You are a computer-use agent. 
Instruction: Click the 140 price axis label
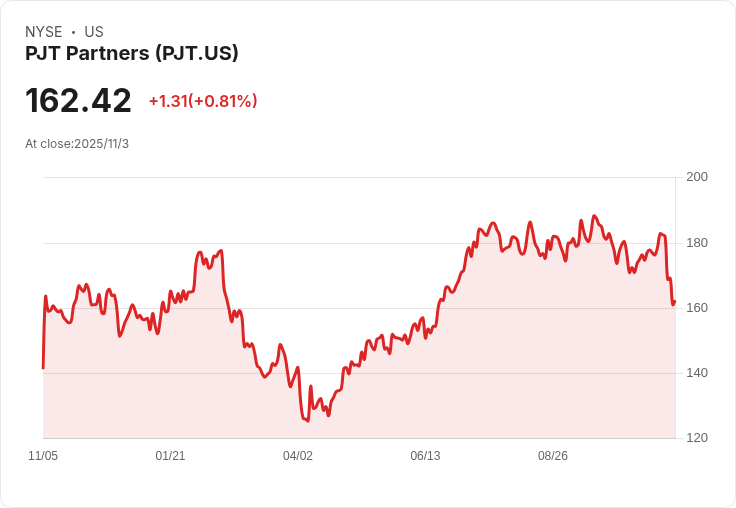pyautogui.click(x=697, y=373)
